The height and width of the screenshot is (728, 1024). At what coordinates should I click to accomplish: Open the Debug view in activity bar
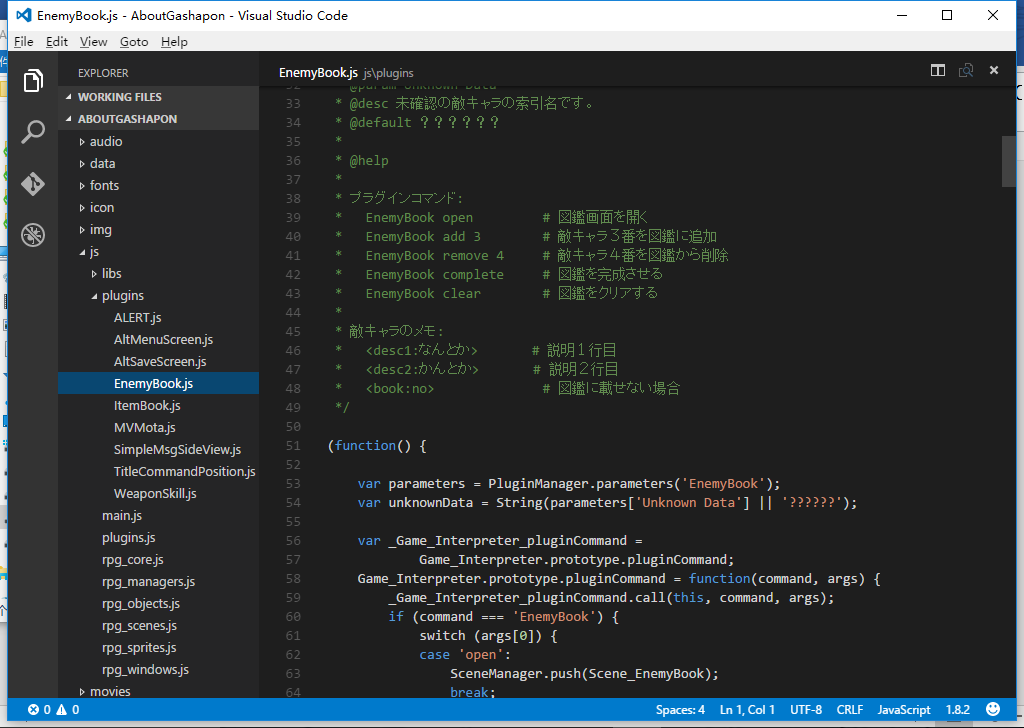click(x=33, y=235)
